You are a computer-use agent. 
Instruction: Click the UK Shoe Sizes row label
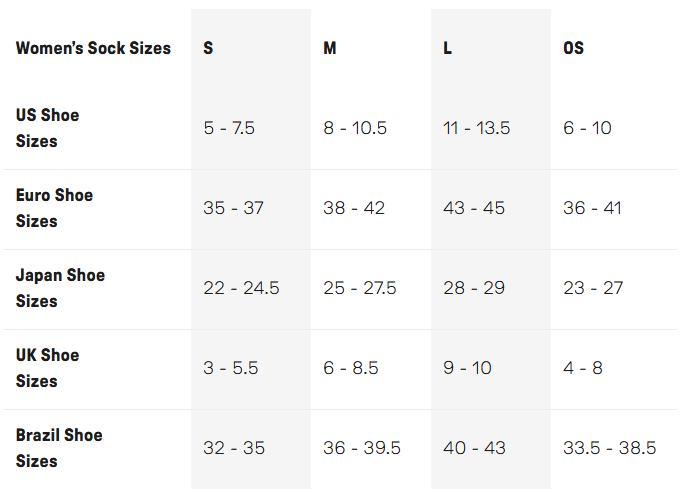(x=47, y=368)
